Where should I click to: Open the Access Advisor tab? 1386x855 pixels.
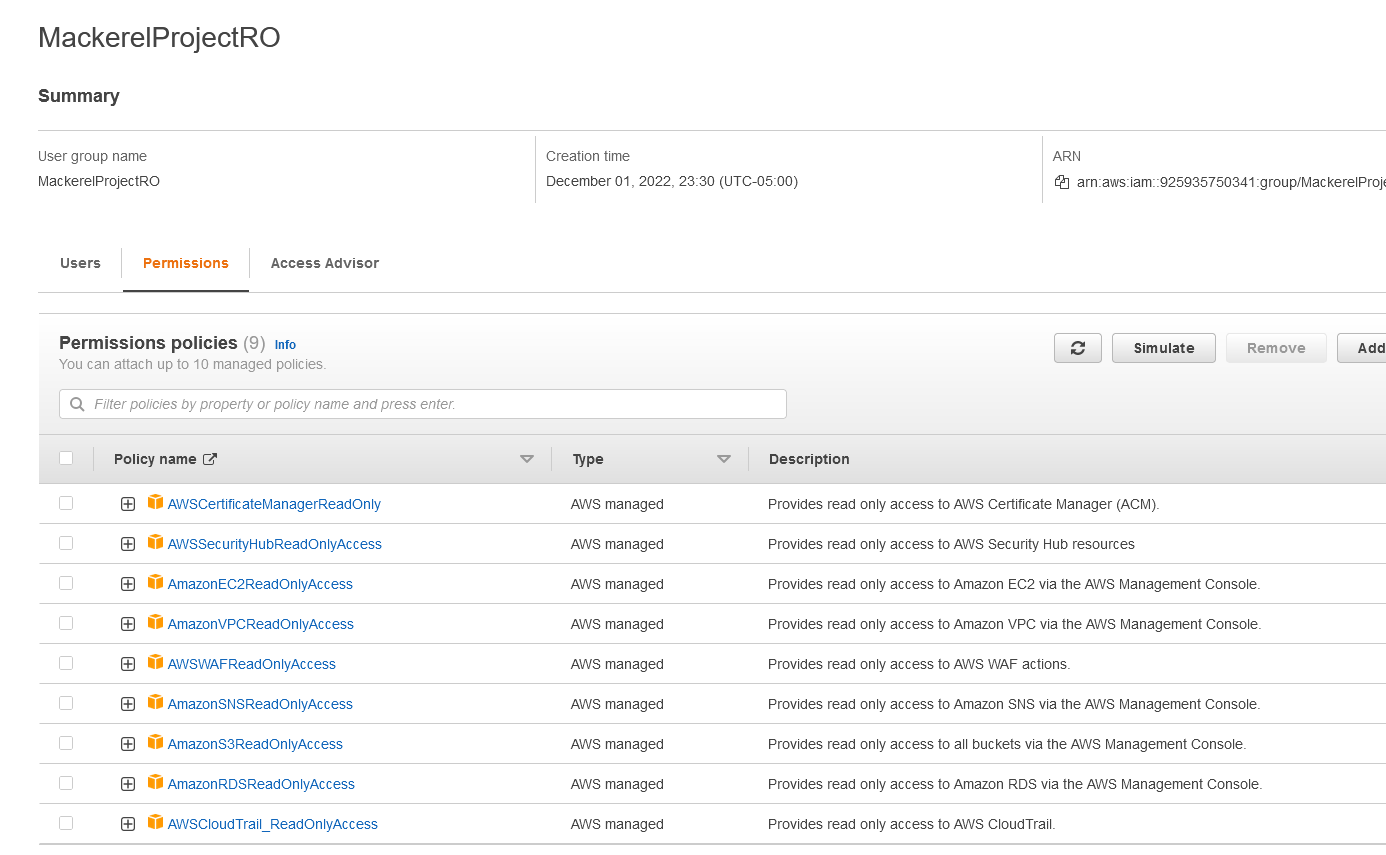[324, 263]
